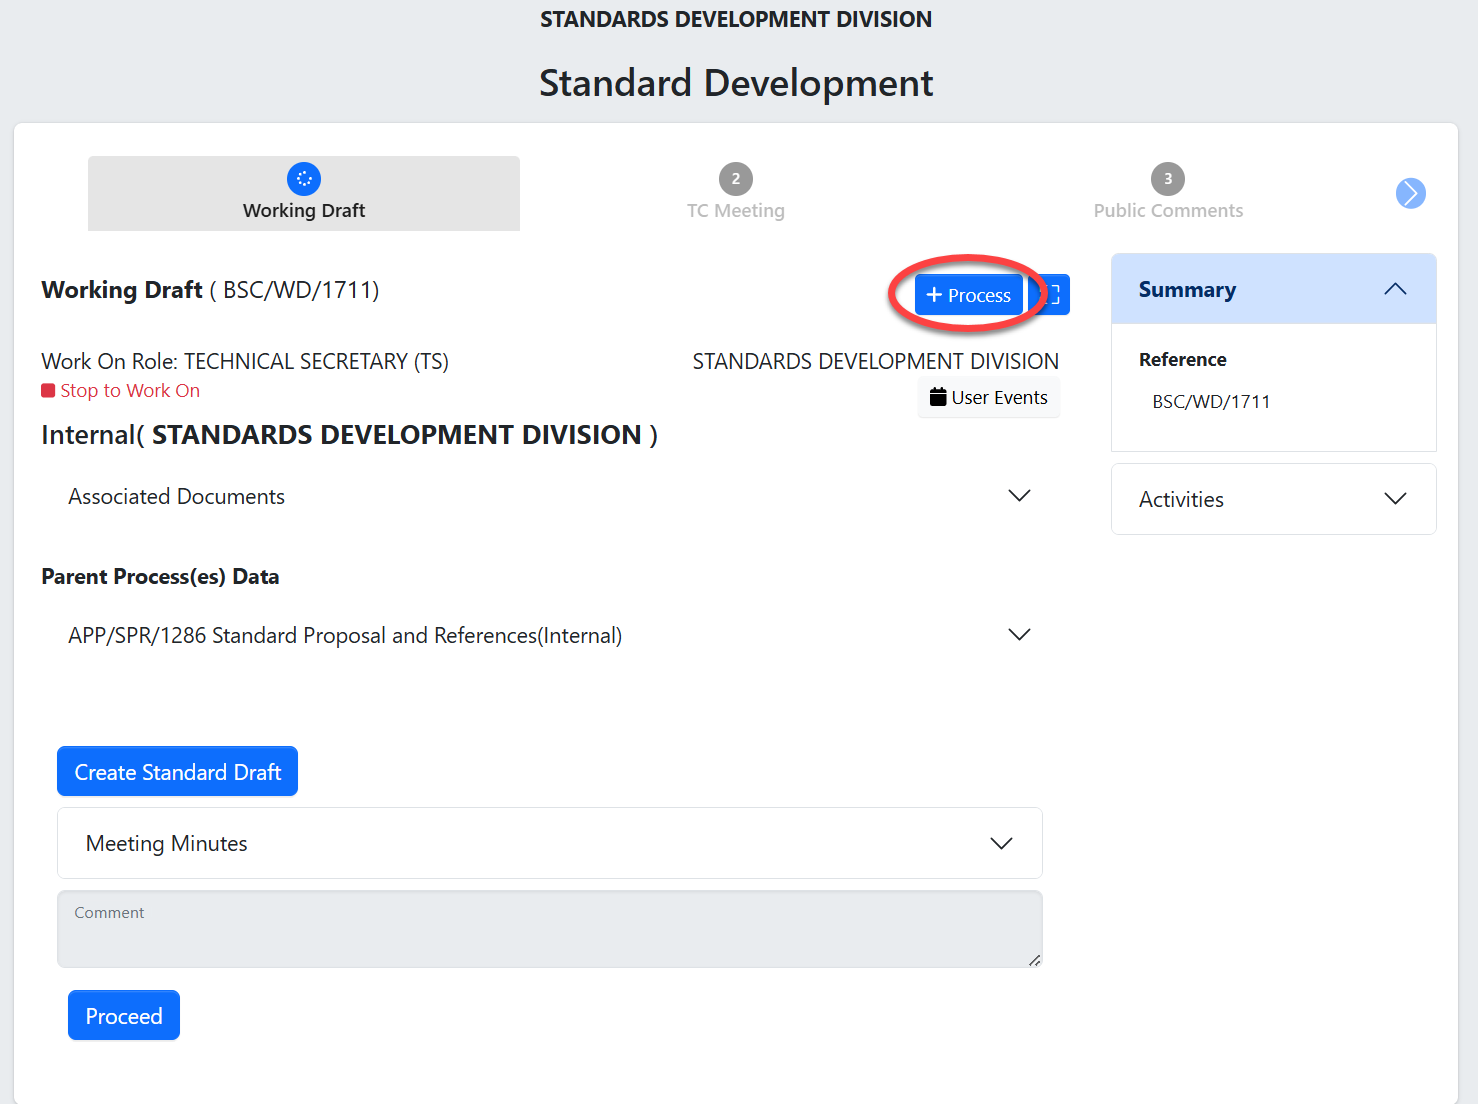Viewport: 1478px width, 1104px height.
Task: Click the step 3 circle icon
Action: pos(1167,179)
